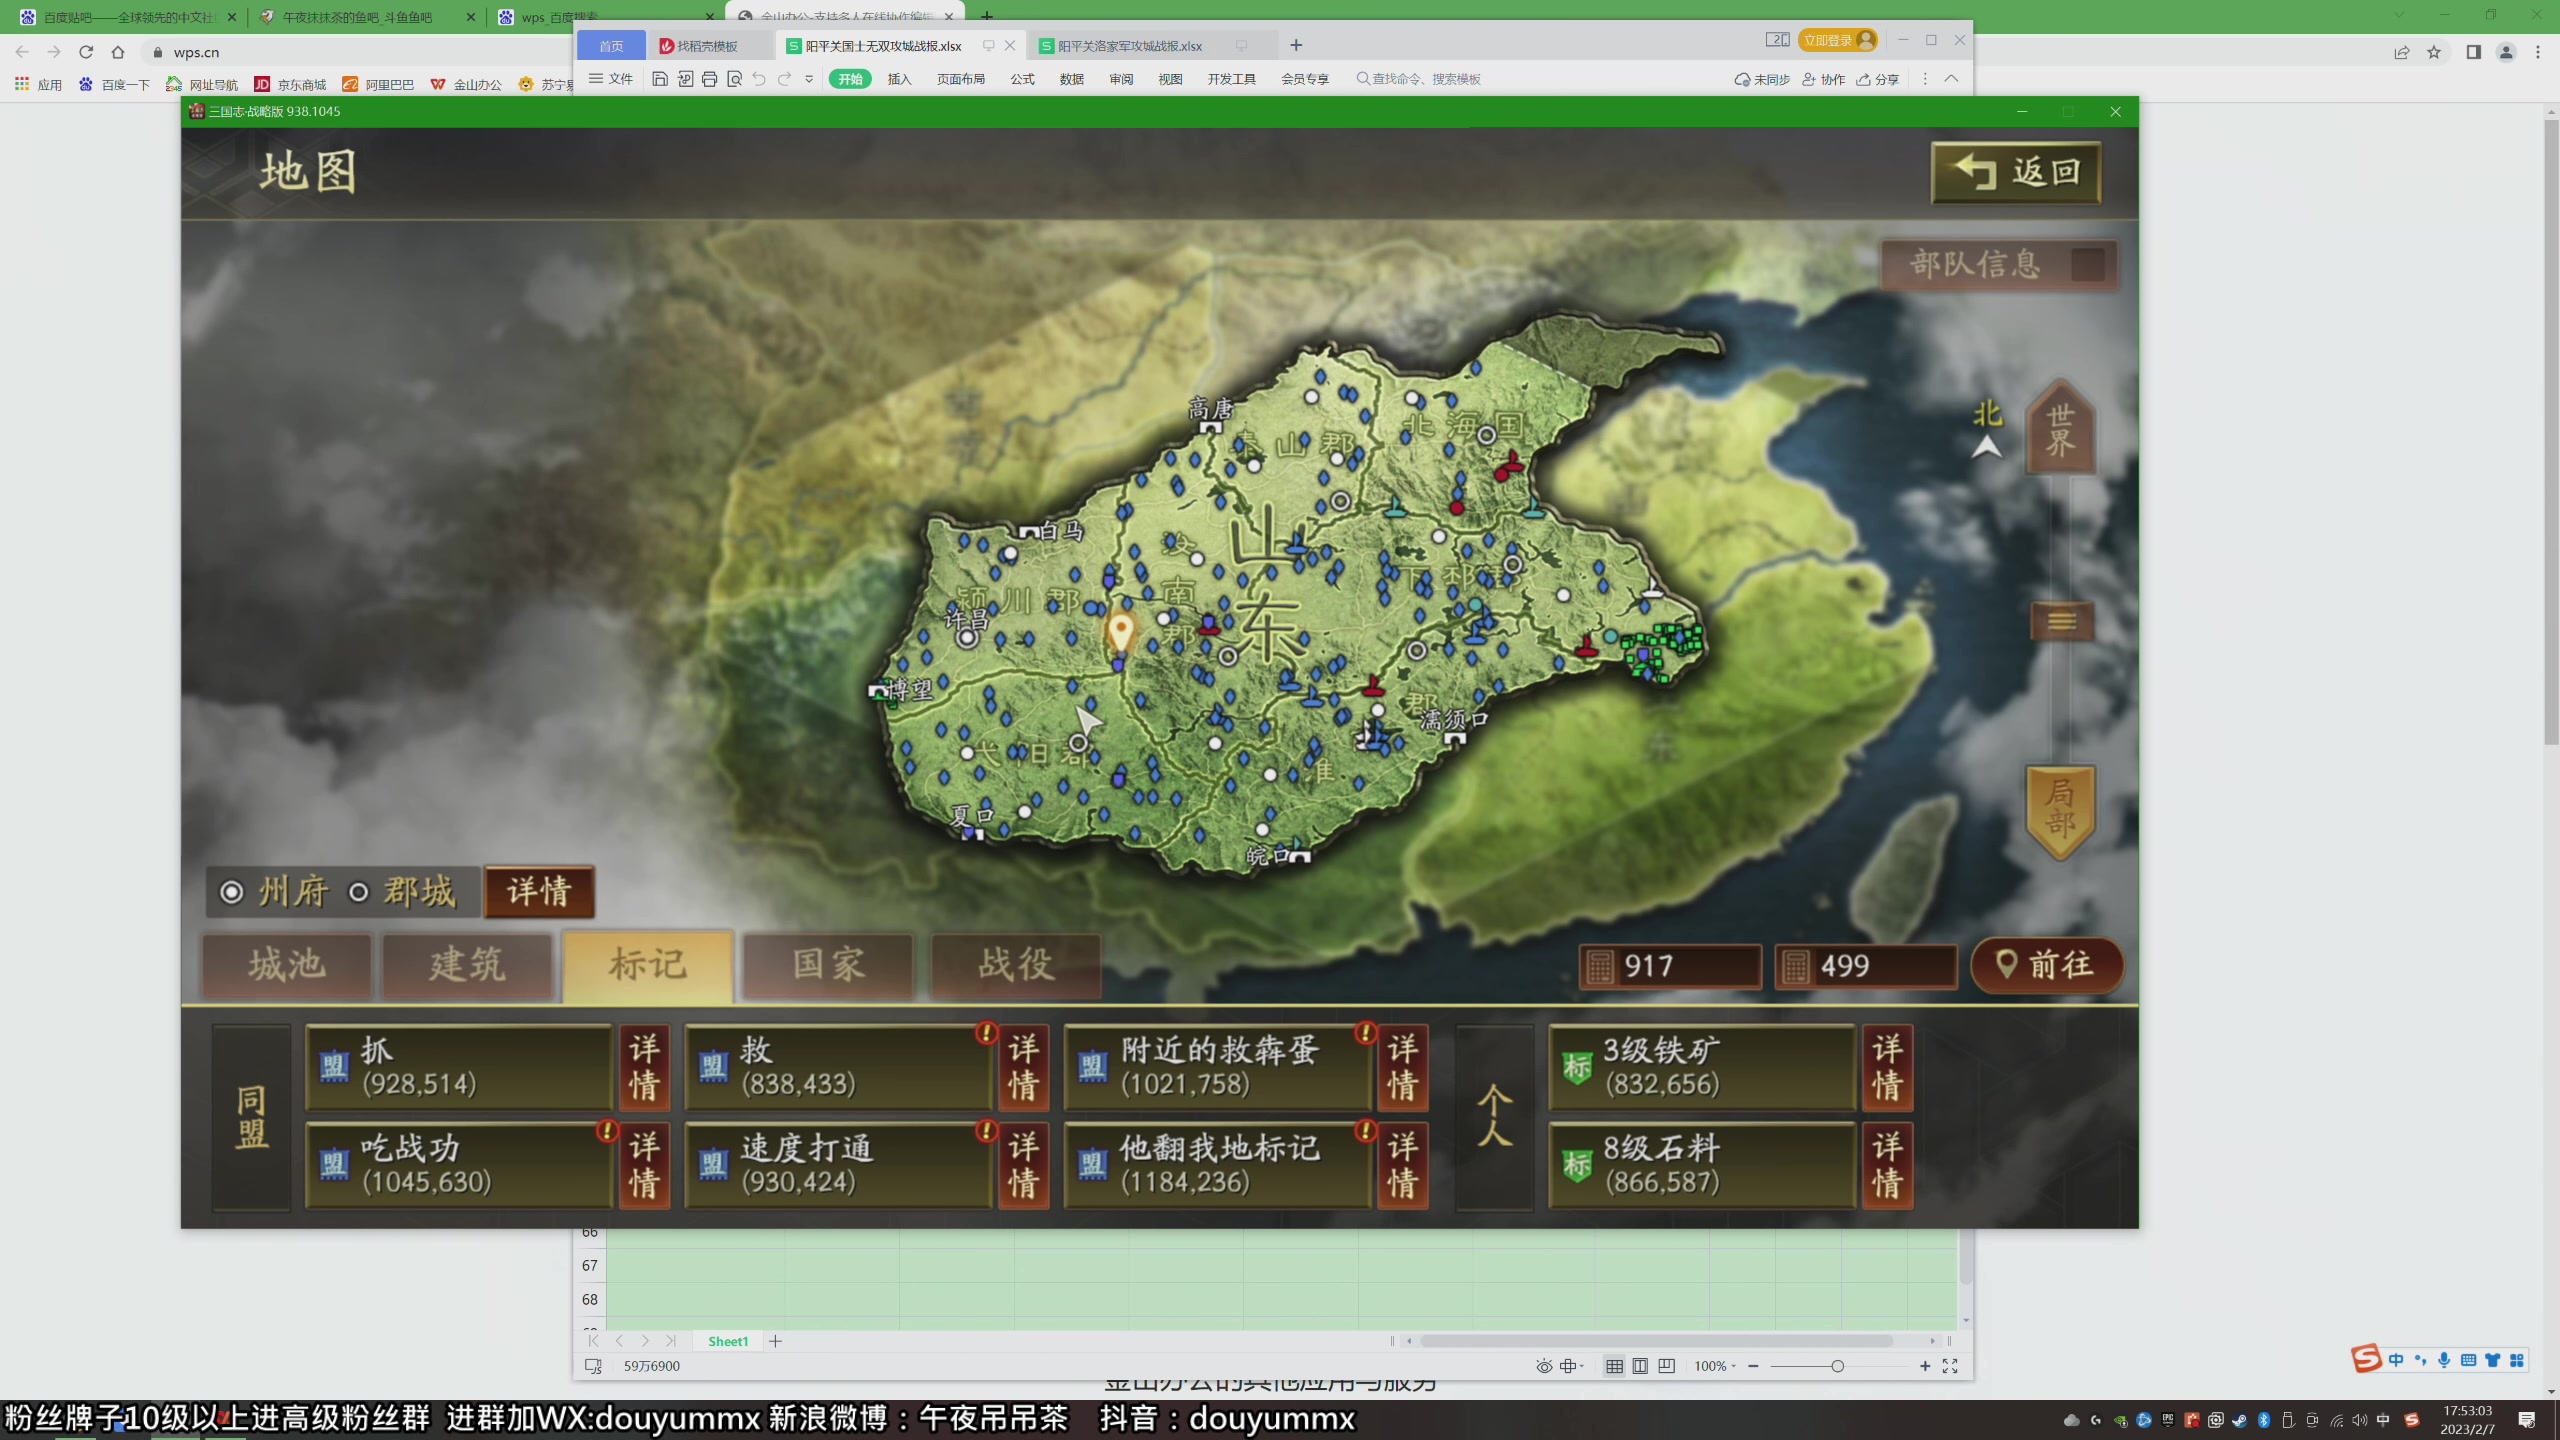Click the WPS print icon

tap(709, 79)
